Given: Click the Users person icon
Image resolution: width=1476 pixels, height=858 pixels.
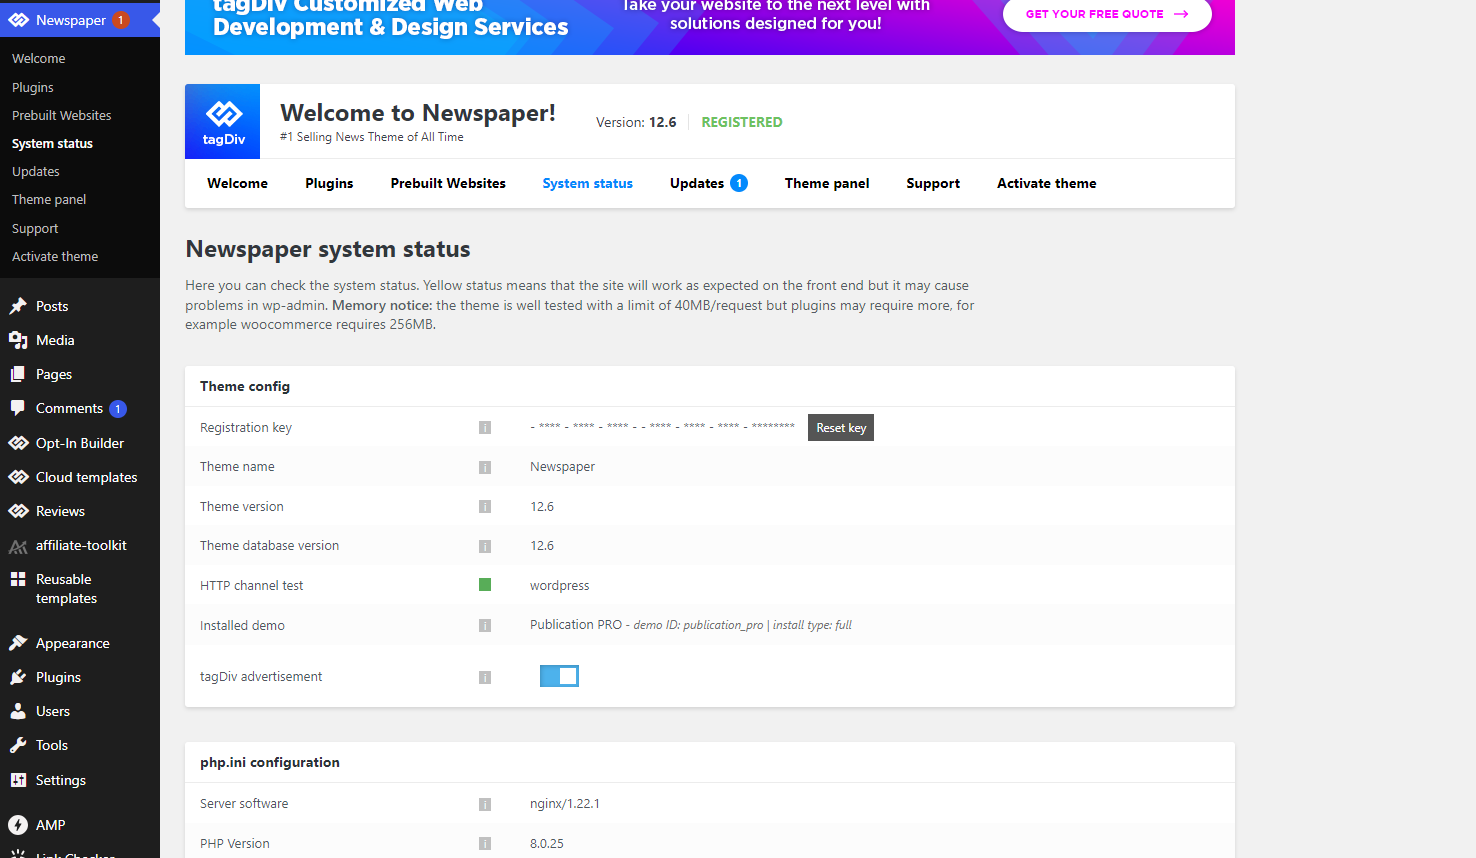Looking at the screenshot, I should 18,711.
